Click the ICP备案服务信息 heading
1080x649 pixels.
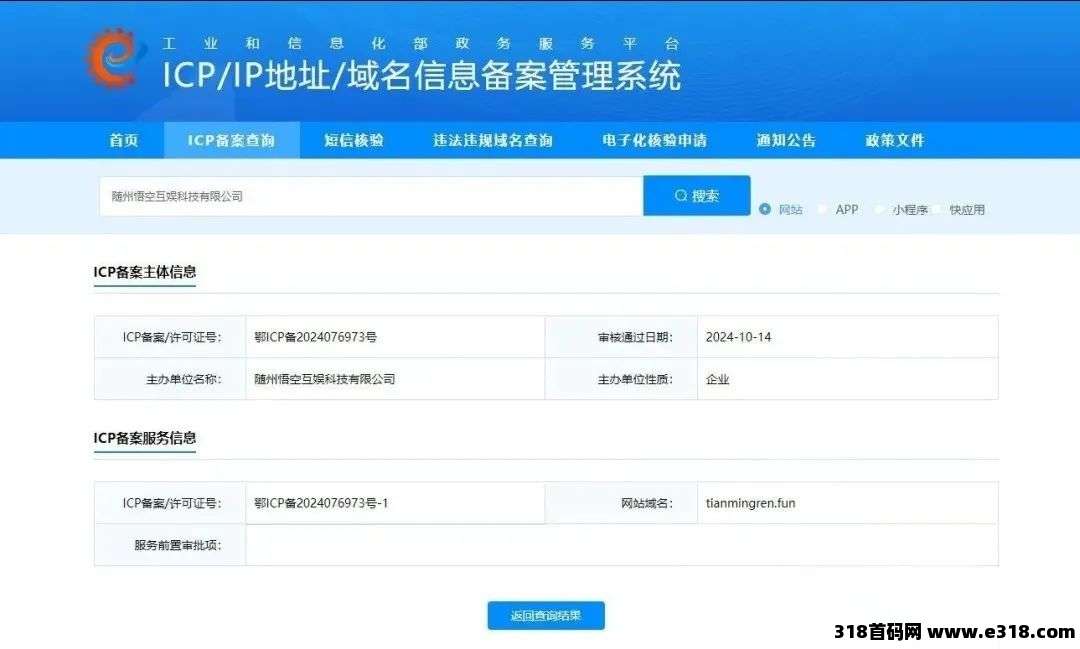[145, 438]
